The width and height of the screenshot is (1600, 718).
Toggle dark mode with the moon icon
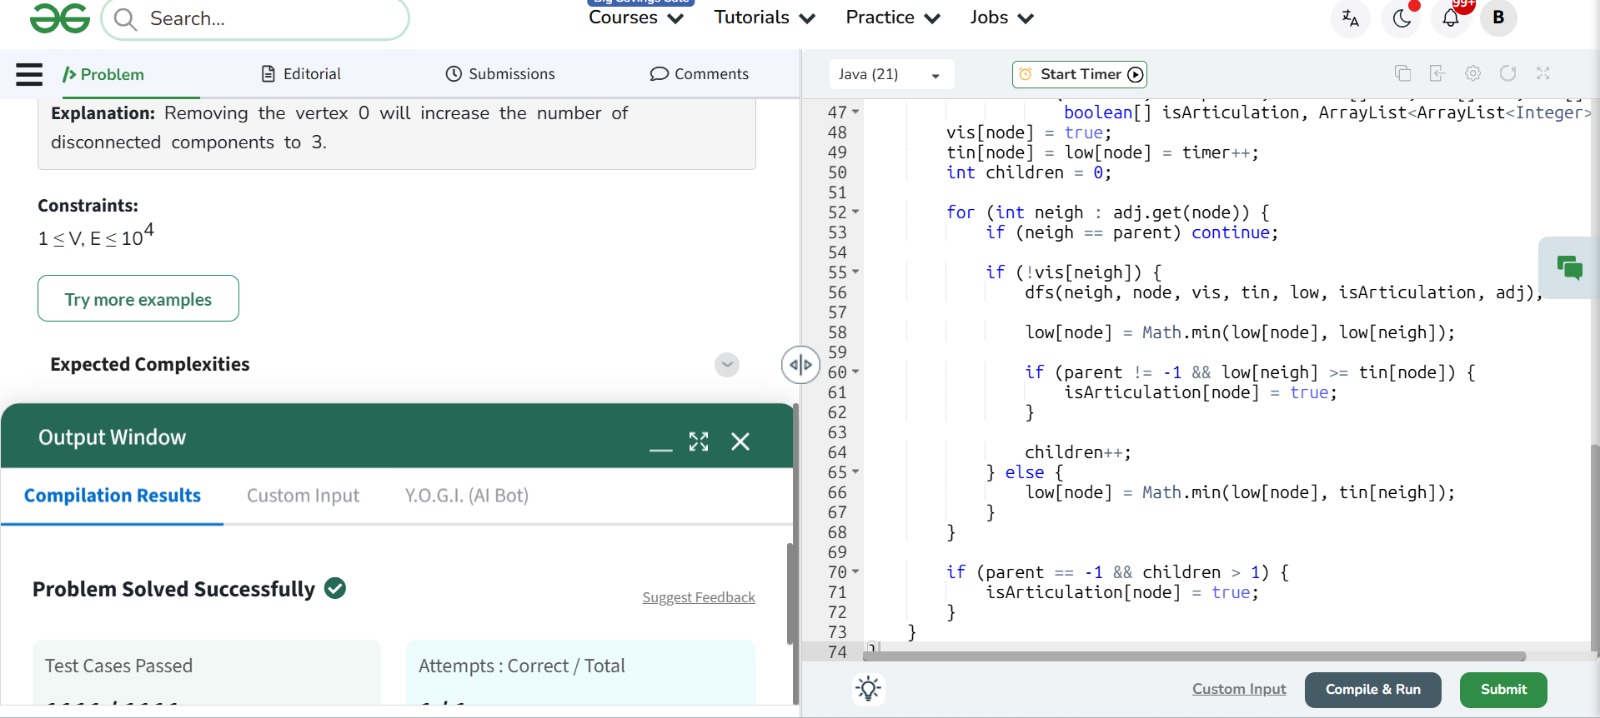[x=1401, y=18]
